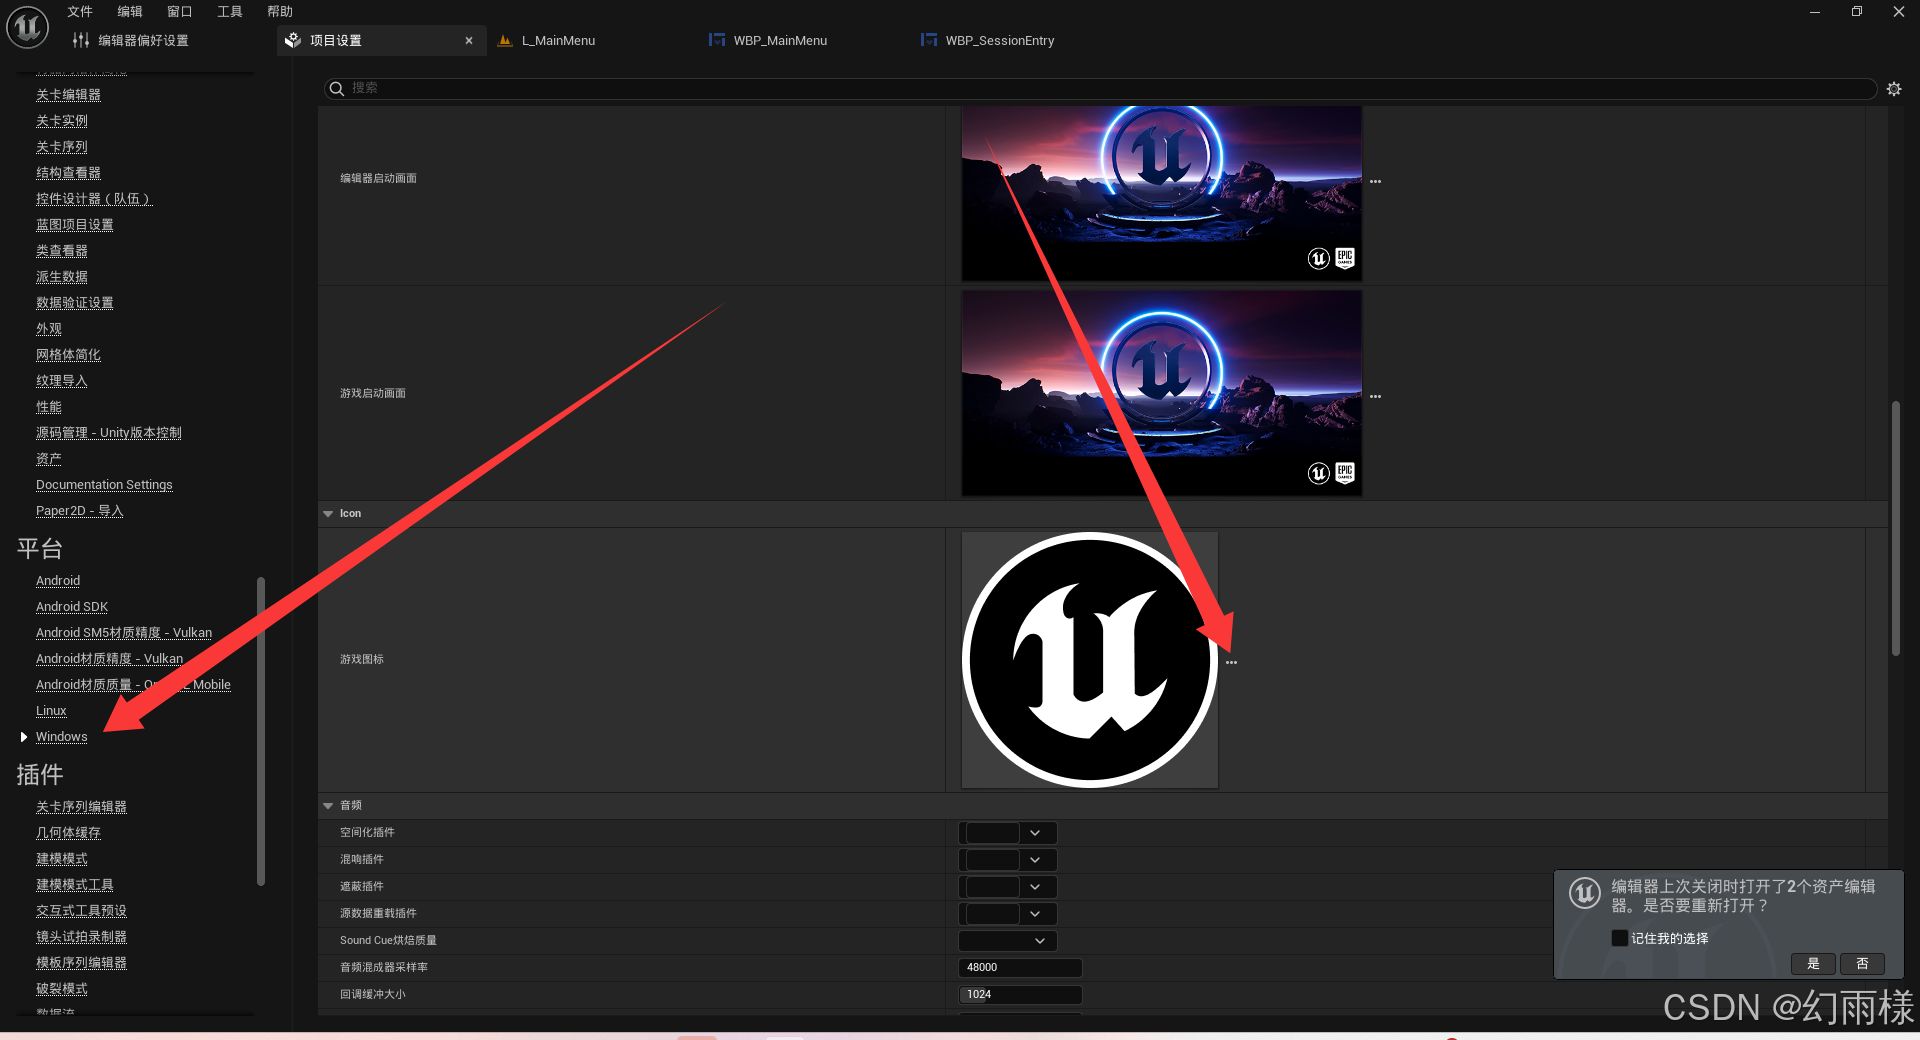Open the Android SDK settings
The width and height of the screenshot is (1920, 1040).
pos(72,607)
